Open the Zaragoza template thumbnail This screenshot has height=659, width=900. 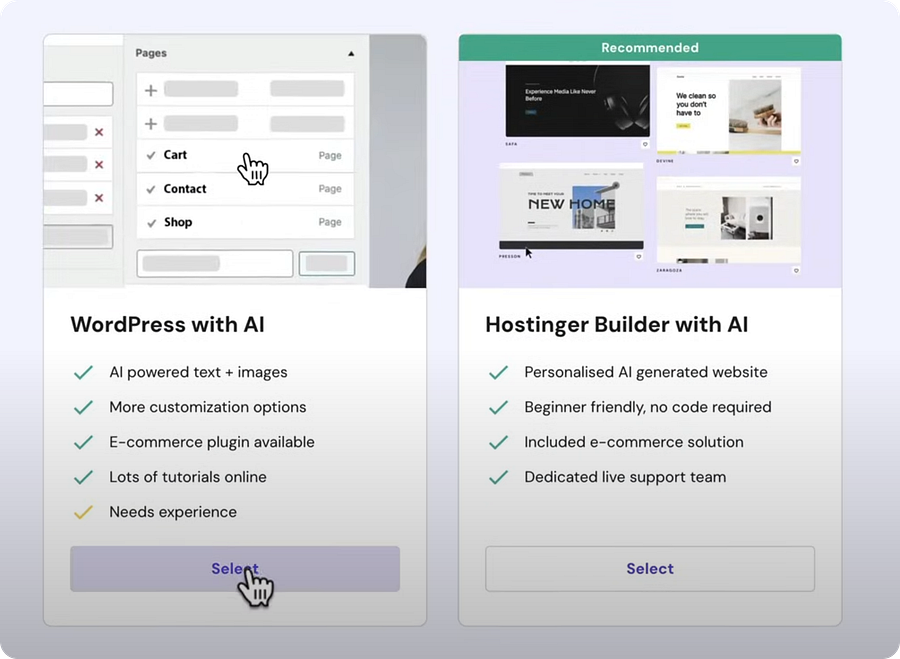click(x=728, y=220)
